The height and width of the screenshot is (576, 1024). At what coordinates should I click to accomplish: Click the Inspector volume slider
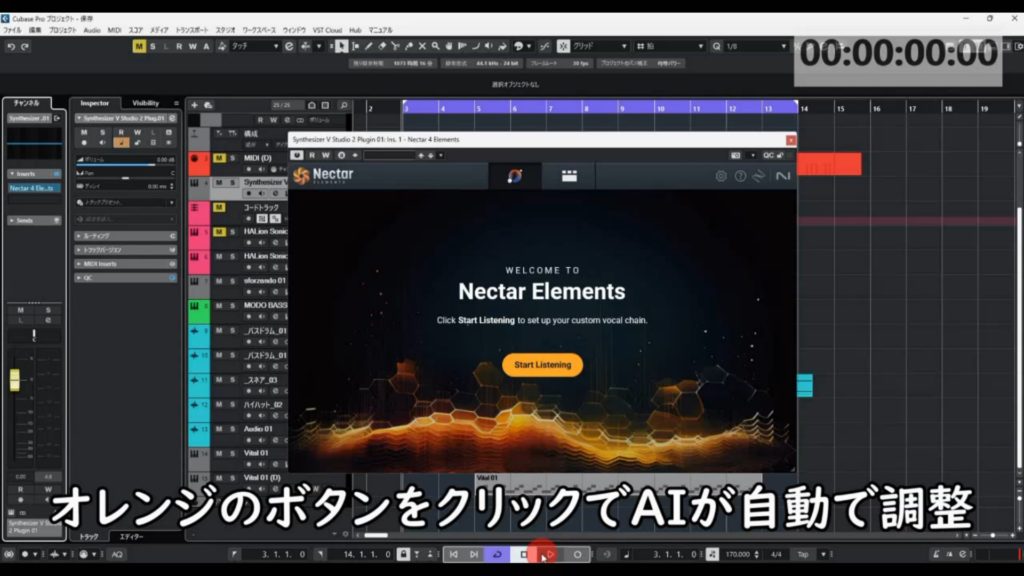pos(117,164)
